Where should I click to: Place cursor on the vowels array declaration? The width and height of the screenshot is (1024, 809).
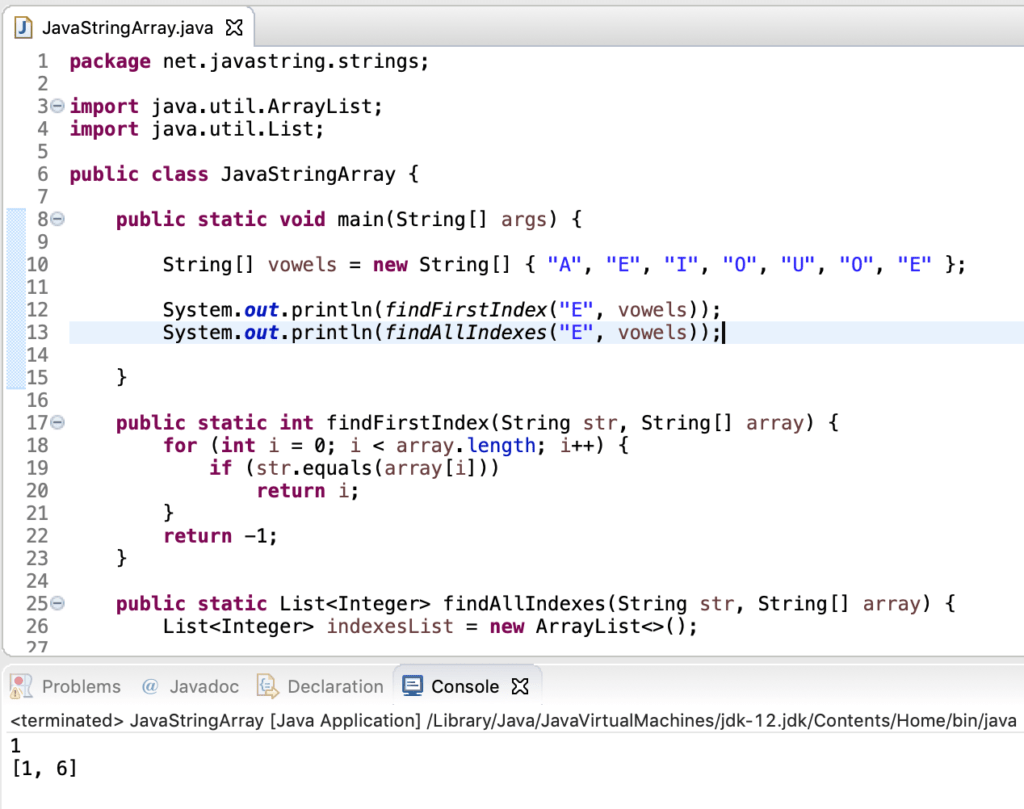pyautogui.click(x=302, y=264)
